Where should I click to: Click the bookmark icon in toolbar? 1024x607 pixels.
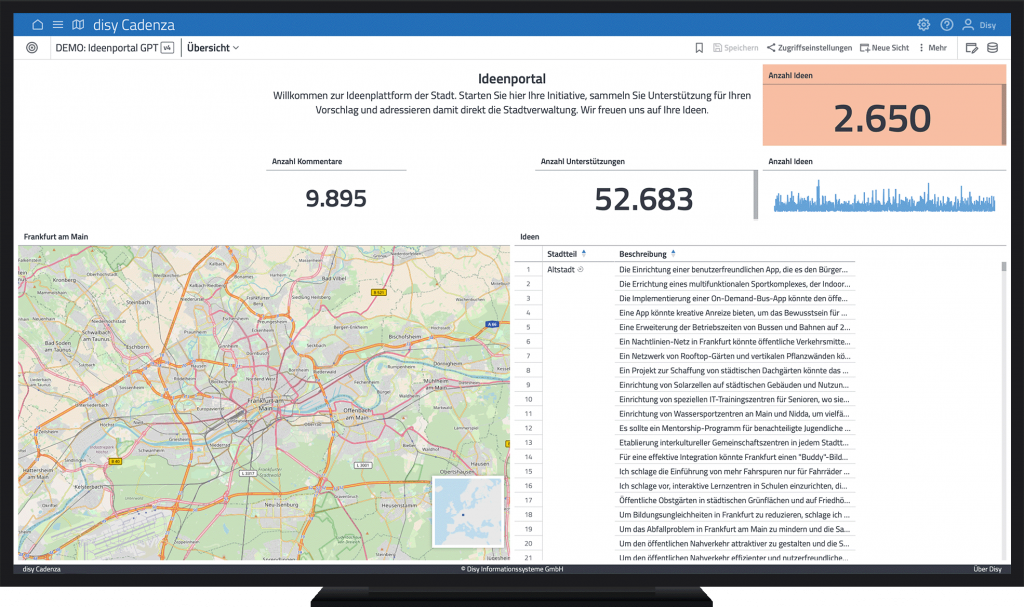[700, 48]
